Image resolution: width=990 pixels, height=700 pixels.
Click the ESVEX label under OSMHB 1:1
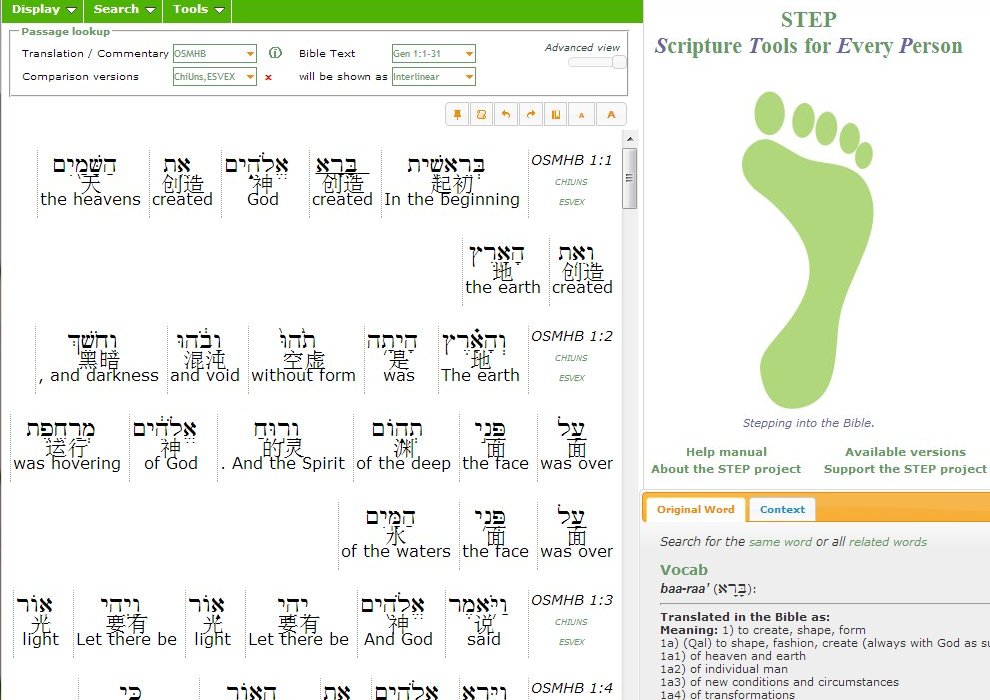(571, 202)
